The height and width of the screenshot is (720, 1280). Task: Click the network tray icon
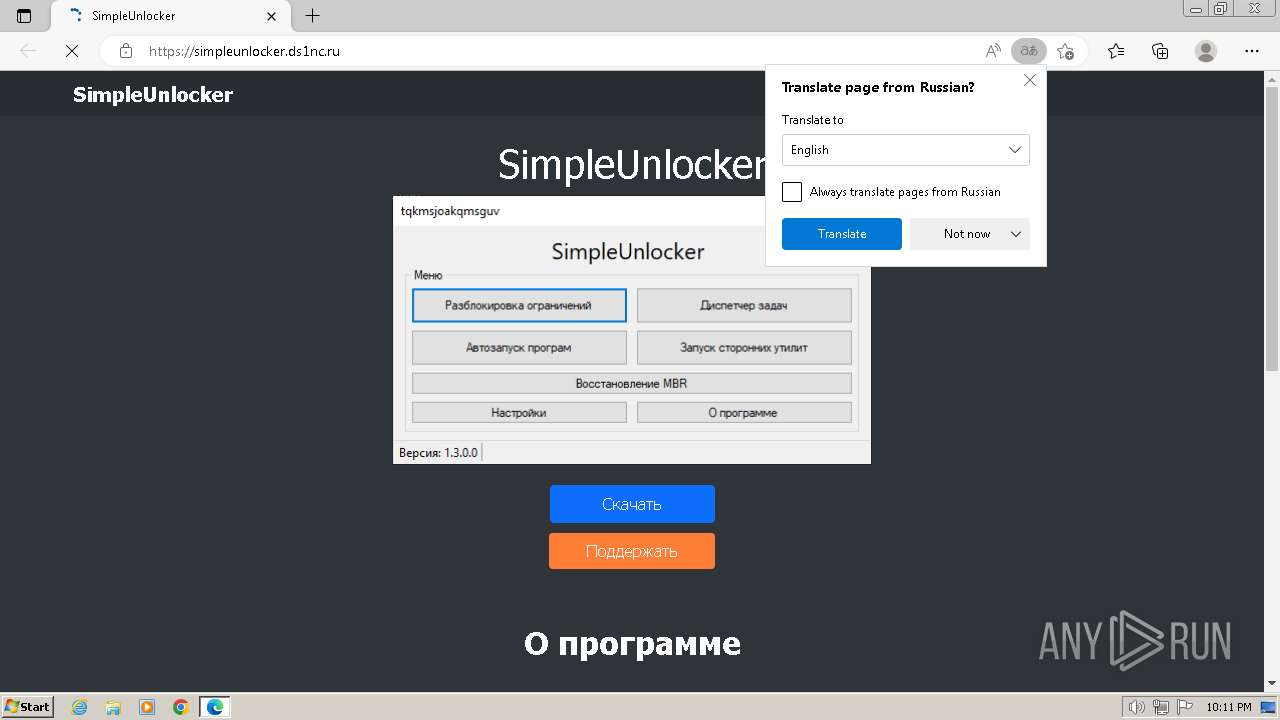pos(1160,707)
